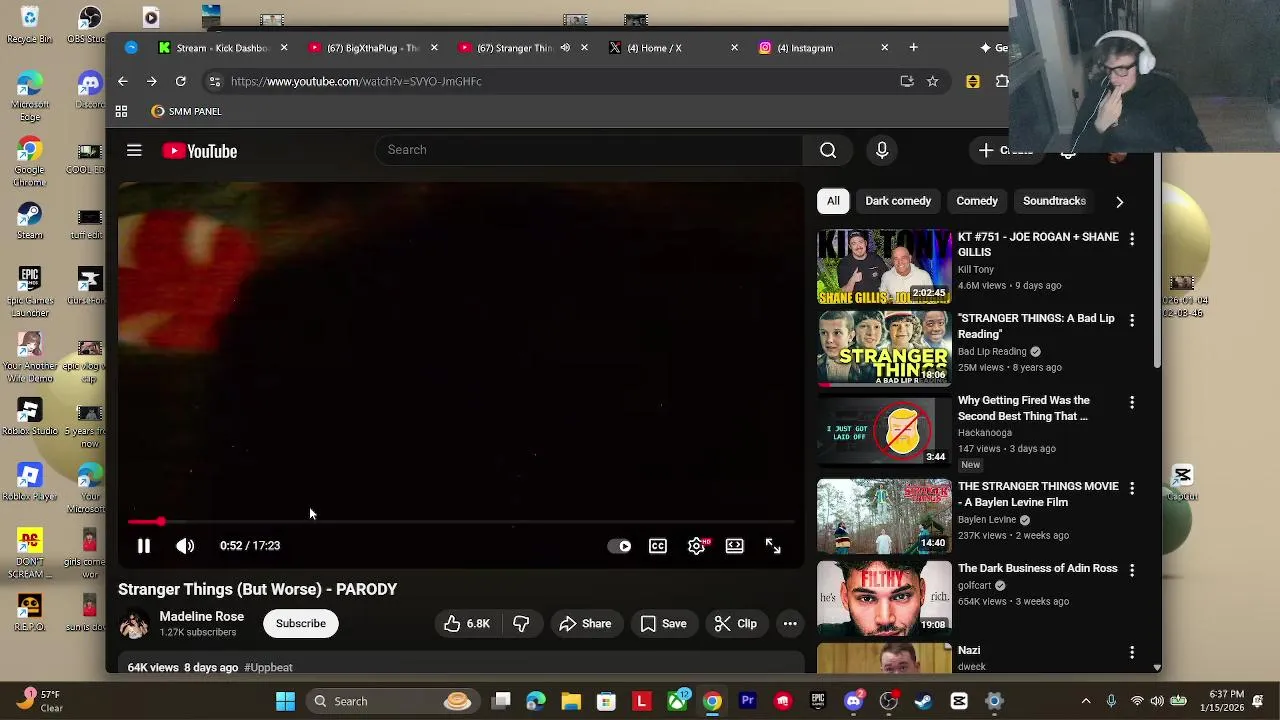Open options for Bad Lip Reading video
Screen dimensions: 1280x720
point(1132,321)
